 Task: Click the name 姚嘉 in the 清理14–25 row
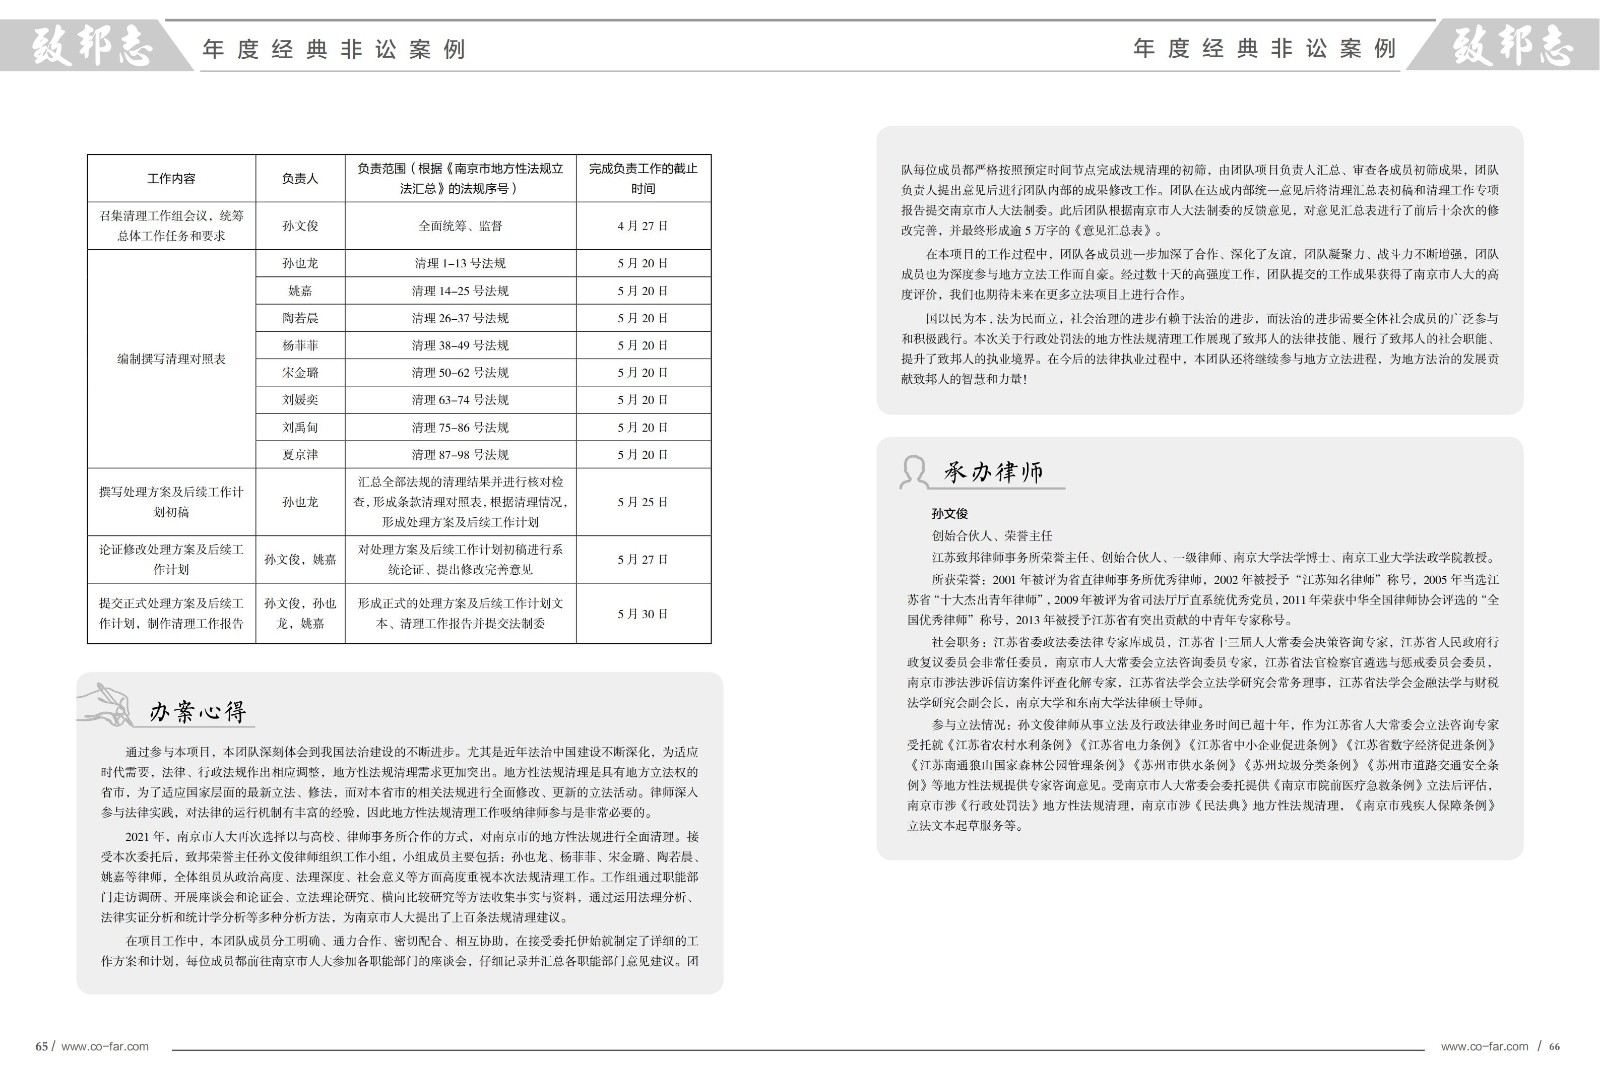pyautogui.click(x=300, y=291)
